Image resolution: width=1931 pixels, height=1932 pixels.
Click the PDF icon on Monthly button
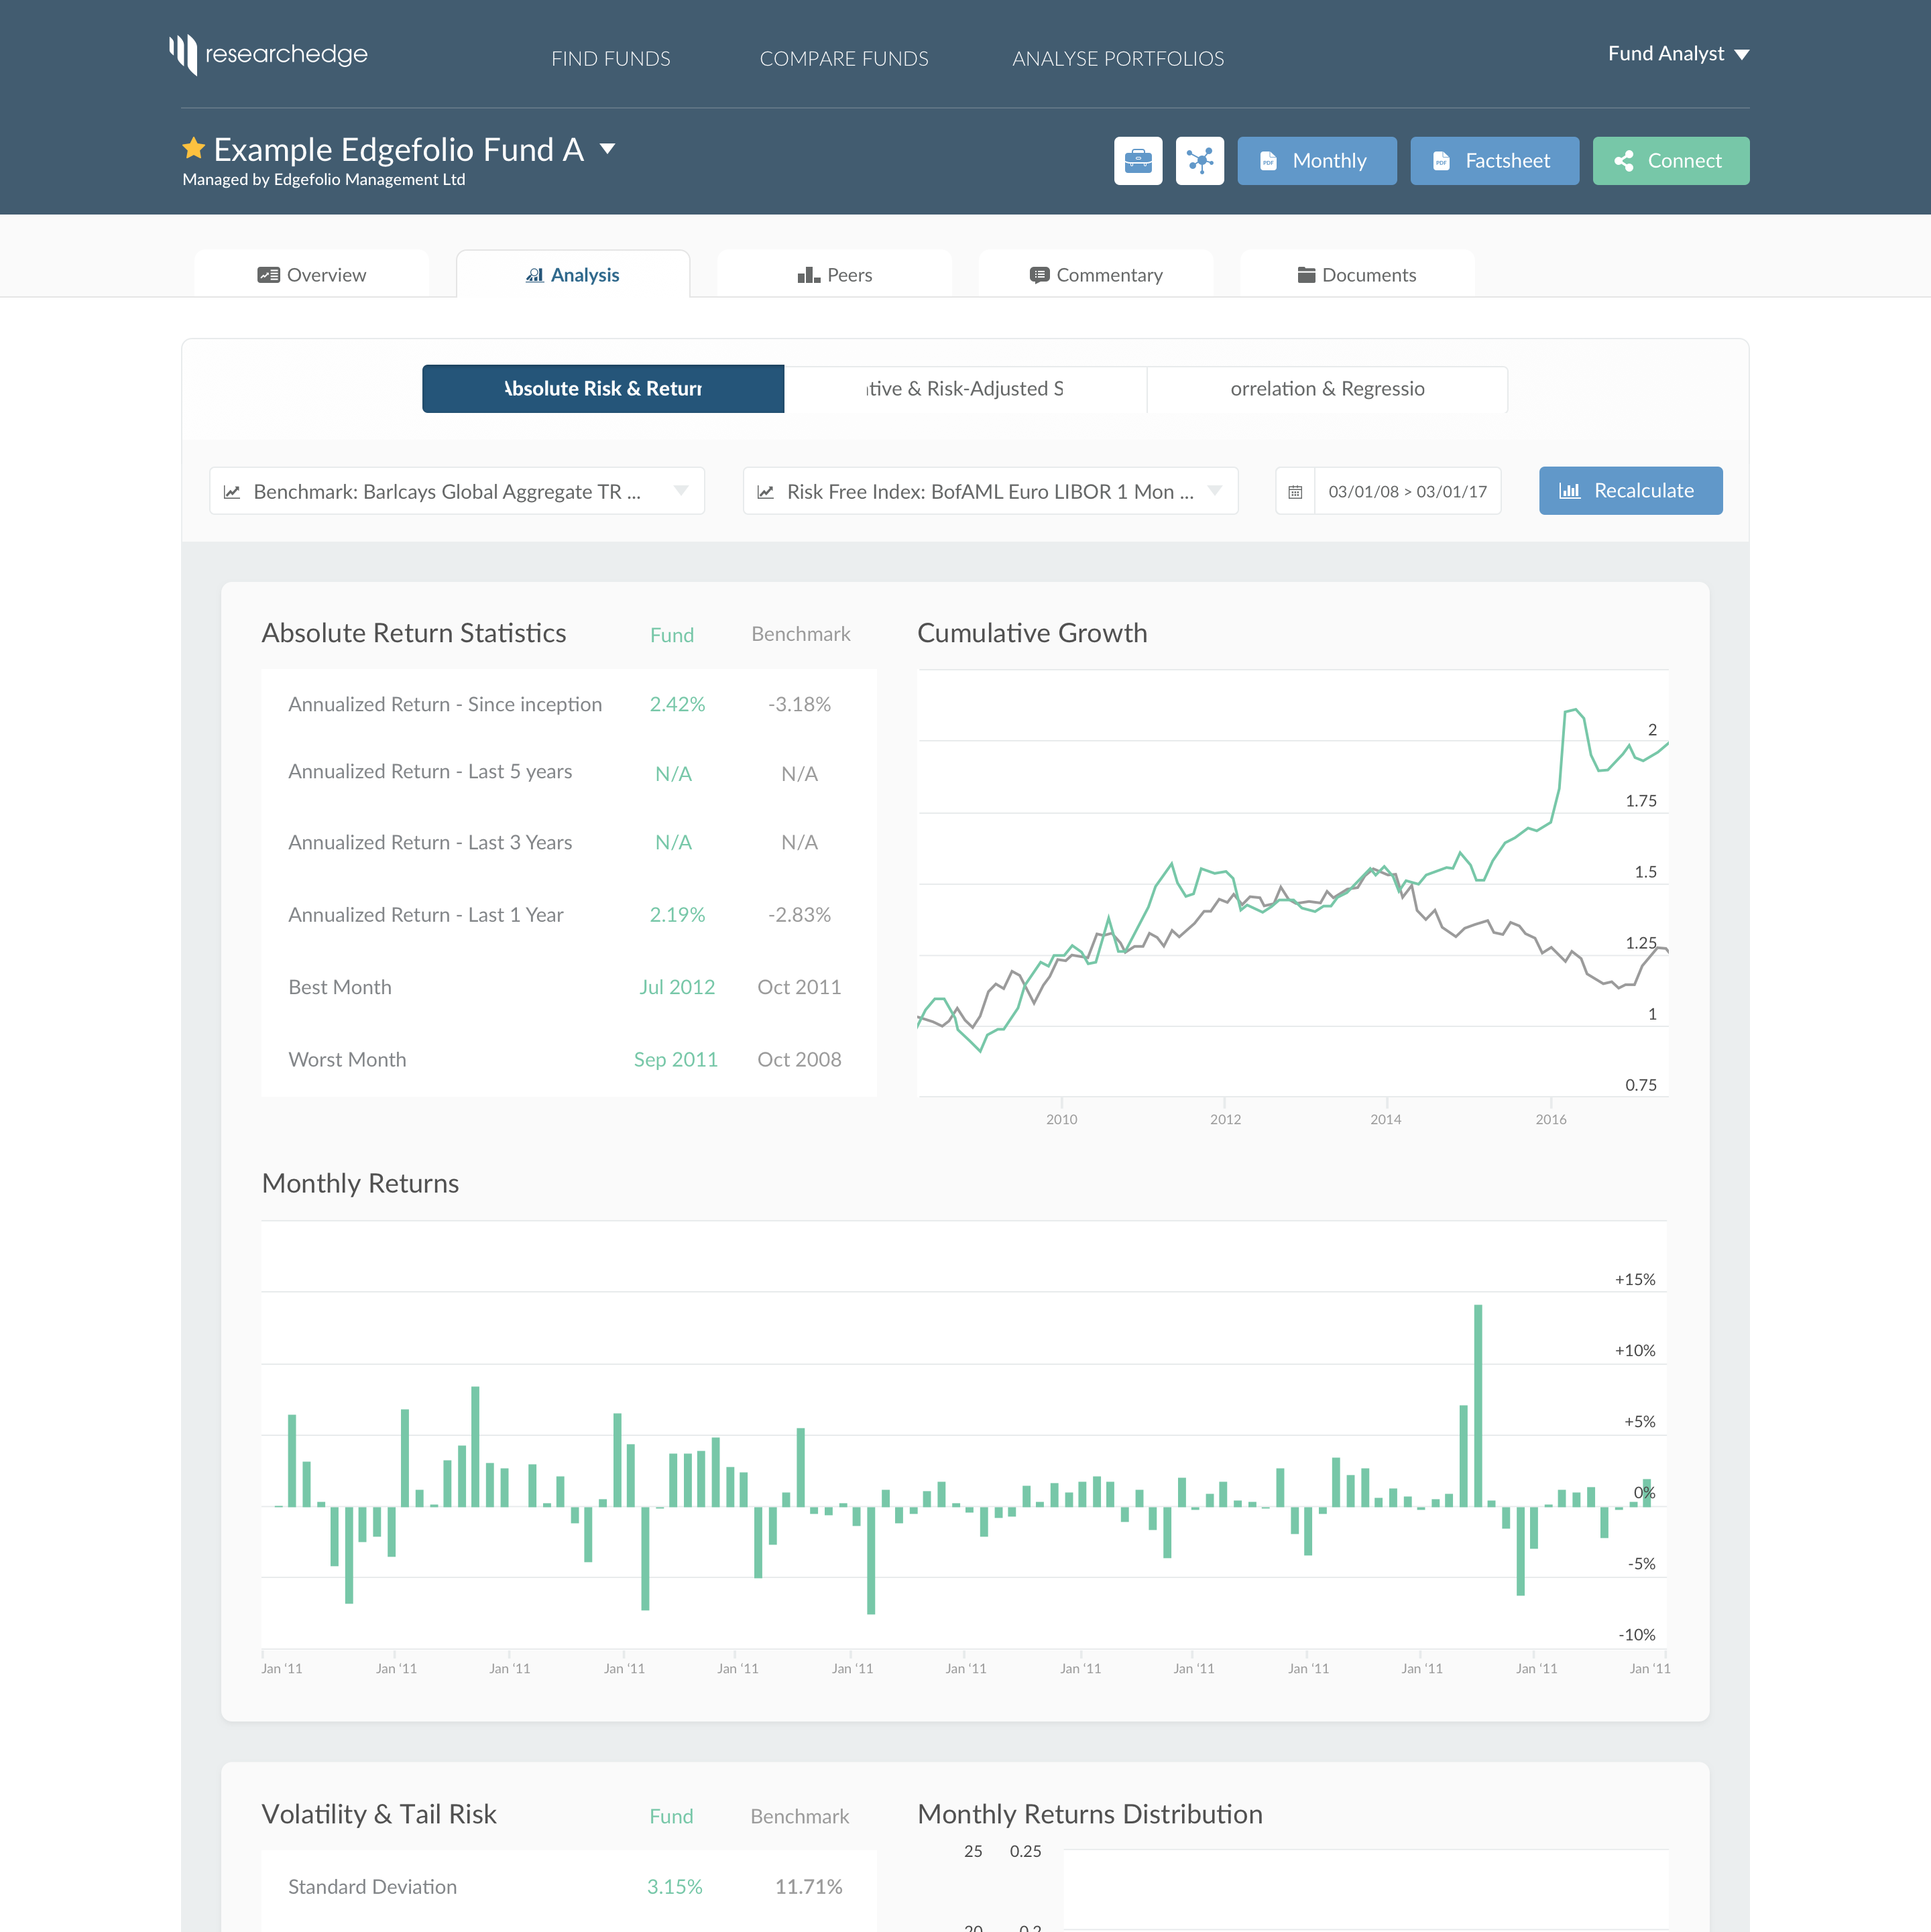coord(1268,161)
